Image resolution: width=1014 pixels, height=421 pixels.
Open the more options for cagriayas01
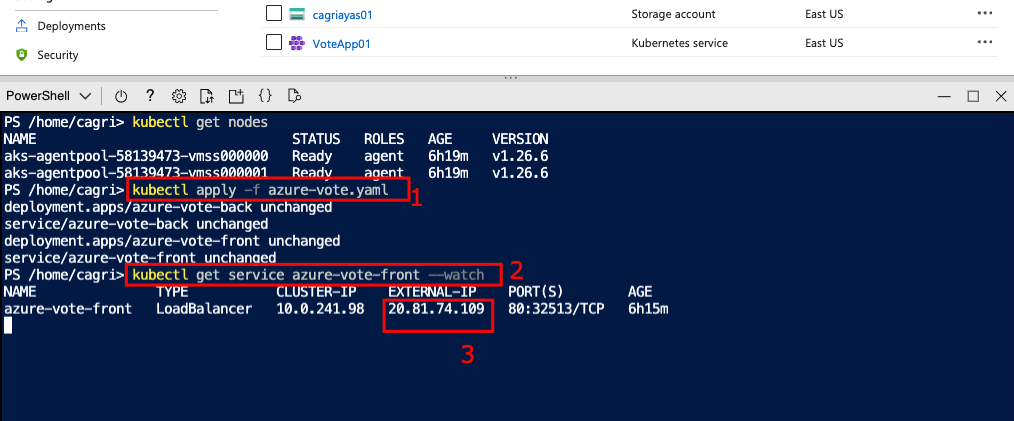(986, 14)
